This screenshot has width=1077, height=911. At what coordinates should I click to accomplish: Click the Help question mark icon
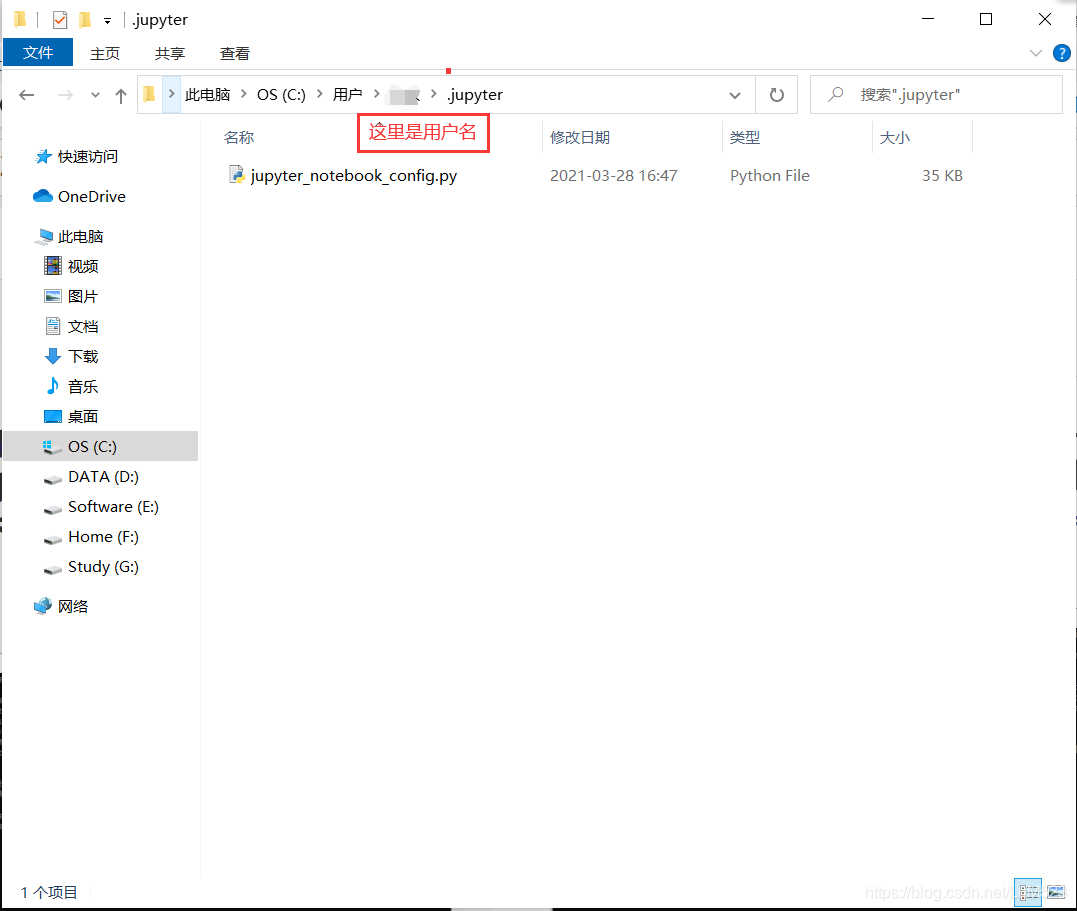(1062, 53)
